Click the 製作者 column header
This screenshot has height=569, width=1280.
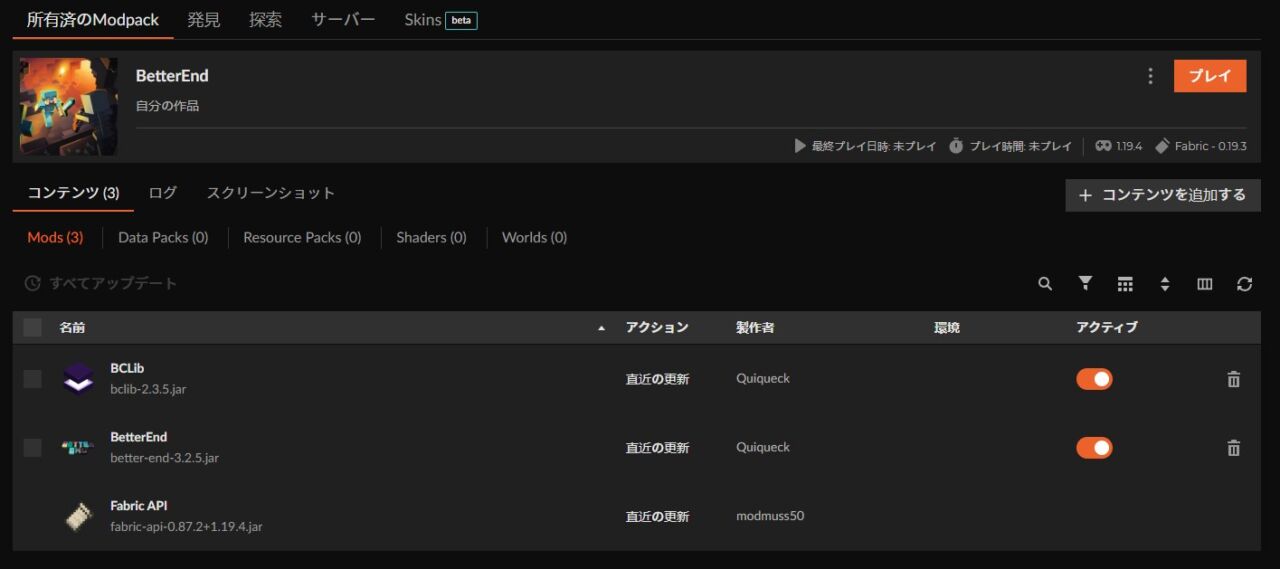pyautogui.click(x=755, y=327)
